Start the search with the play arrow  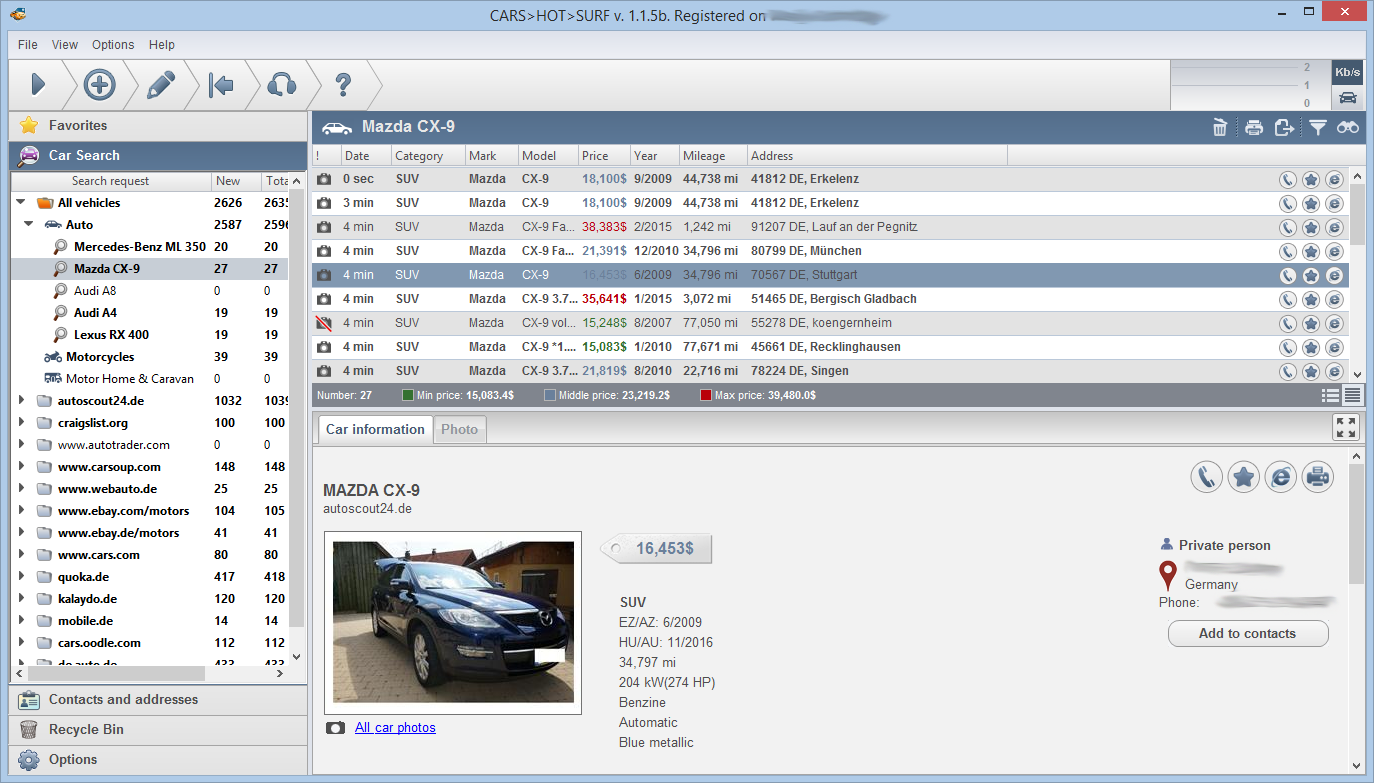tap(38, 85)
